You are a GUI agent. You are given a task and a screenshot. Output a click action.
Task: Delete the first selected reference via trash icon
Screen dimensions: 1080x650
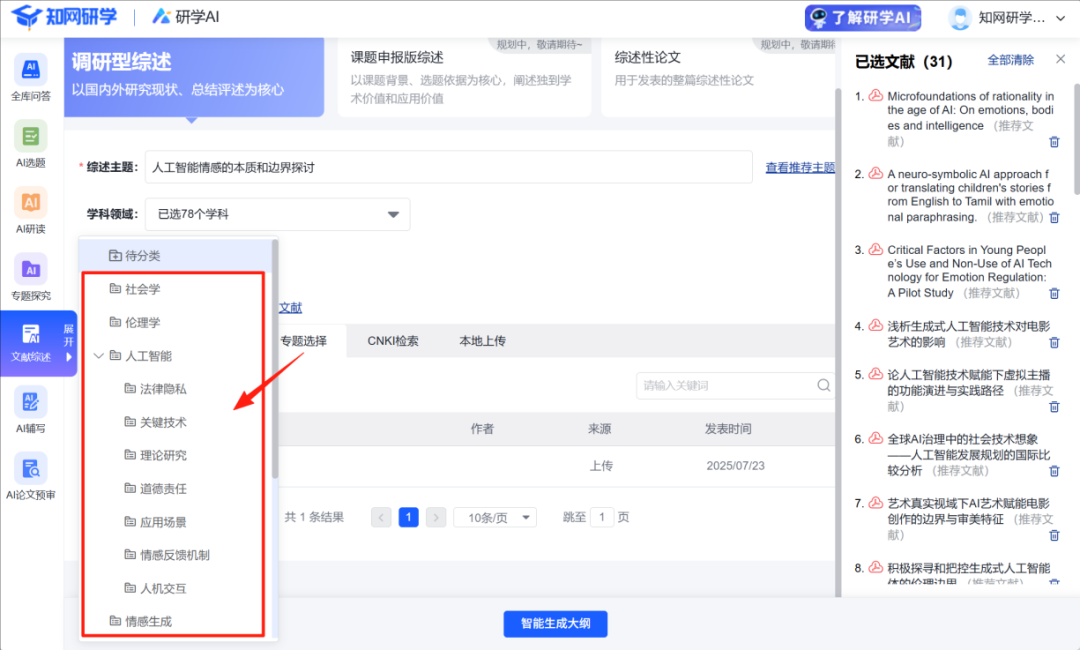(1054, 142)
